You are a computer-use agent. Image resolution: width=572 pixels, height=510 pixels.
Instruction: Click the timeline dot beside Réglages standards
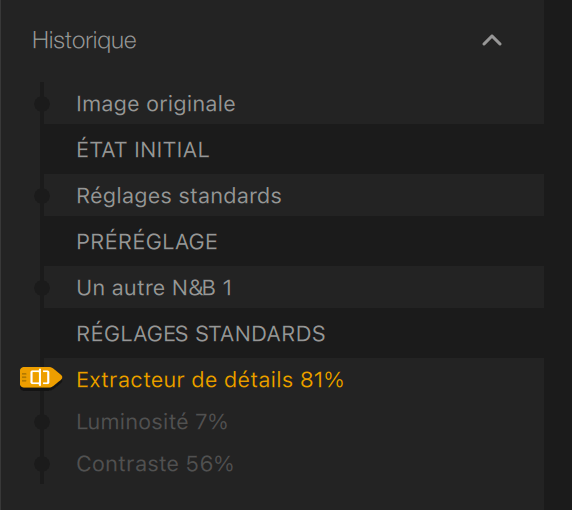(x=42, y=196)
